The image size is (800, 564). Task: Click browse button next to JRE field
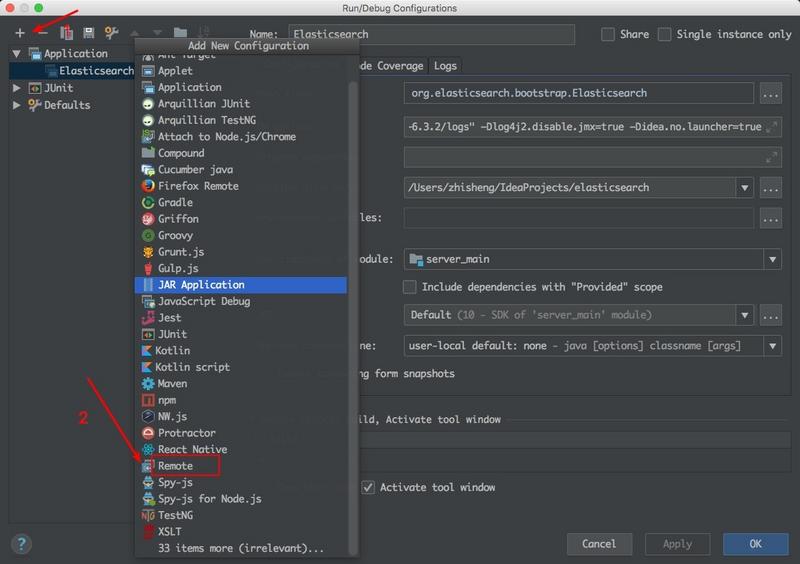[770, 315]
